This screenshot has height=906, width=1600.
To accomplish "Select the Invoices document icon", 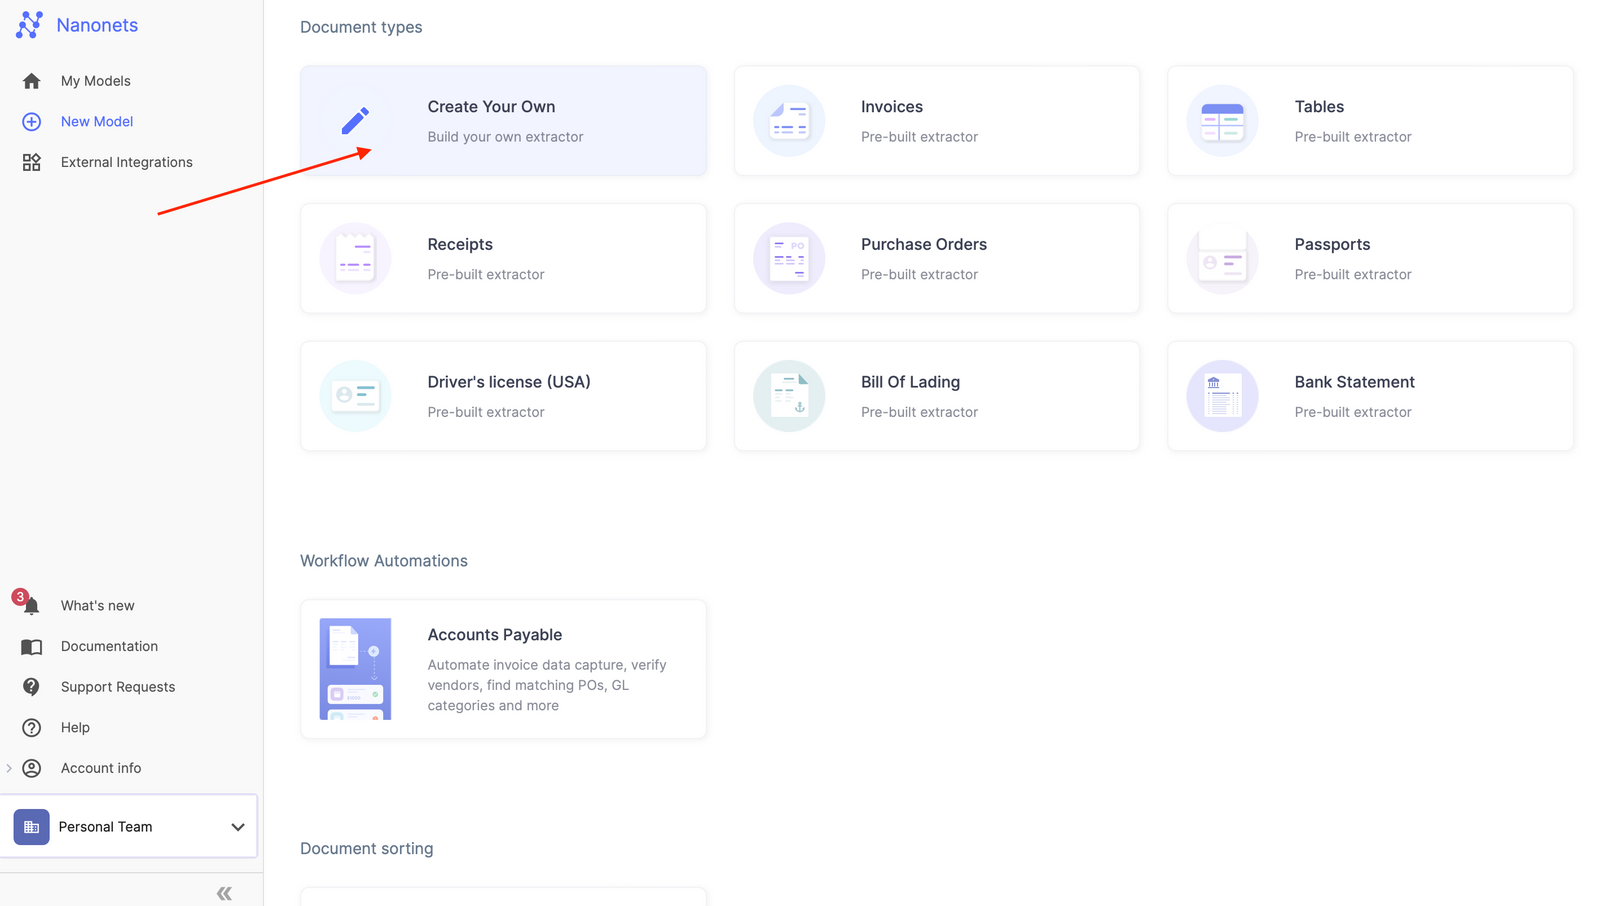I will (x=789, y=120).
